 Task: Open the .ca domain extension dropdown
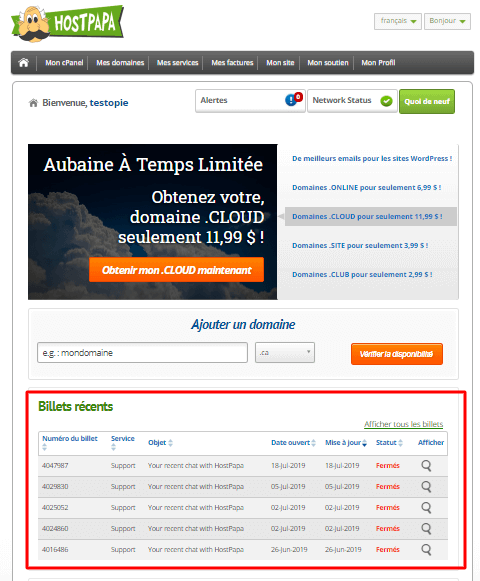pyautogui.click(x=285, y=352)
